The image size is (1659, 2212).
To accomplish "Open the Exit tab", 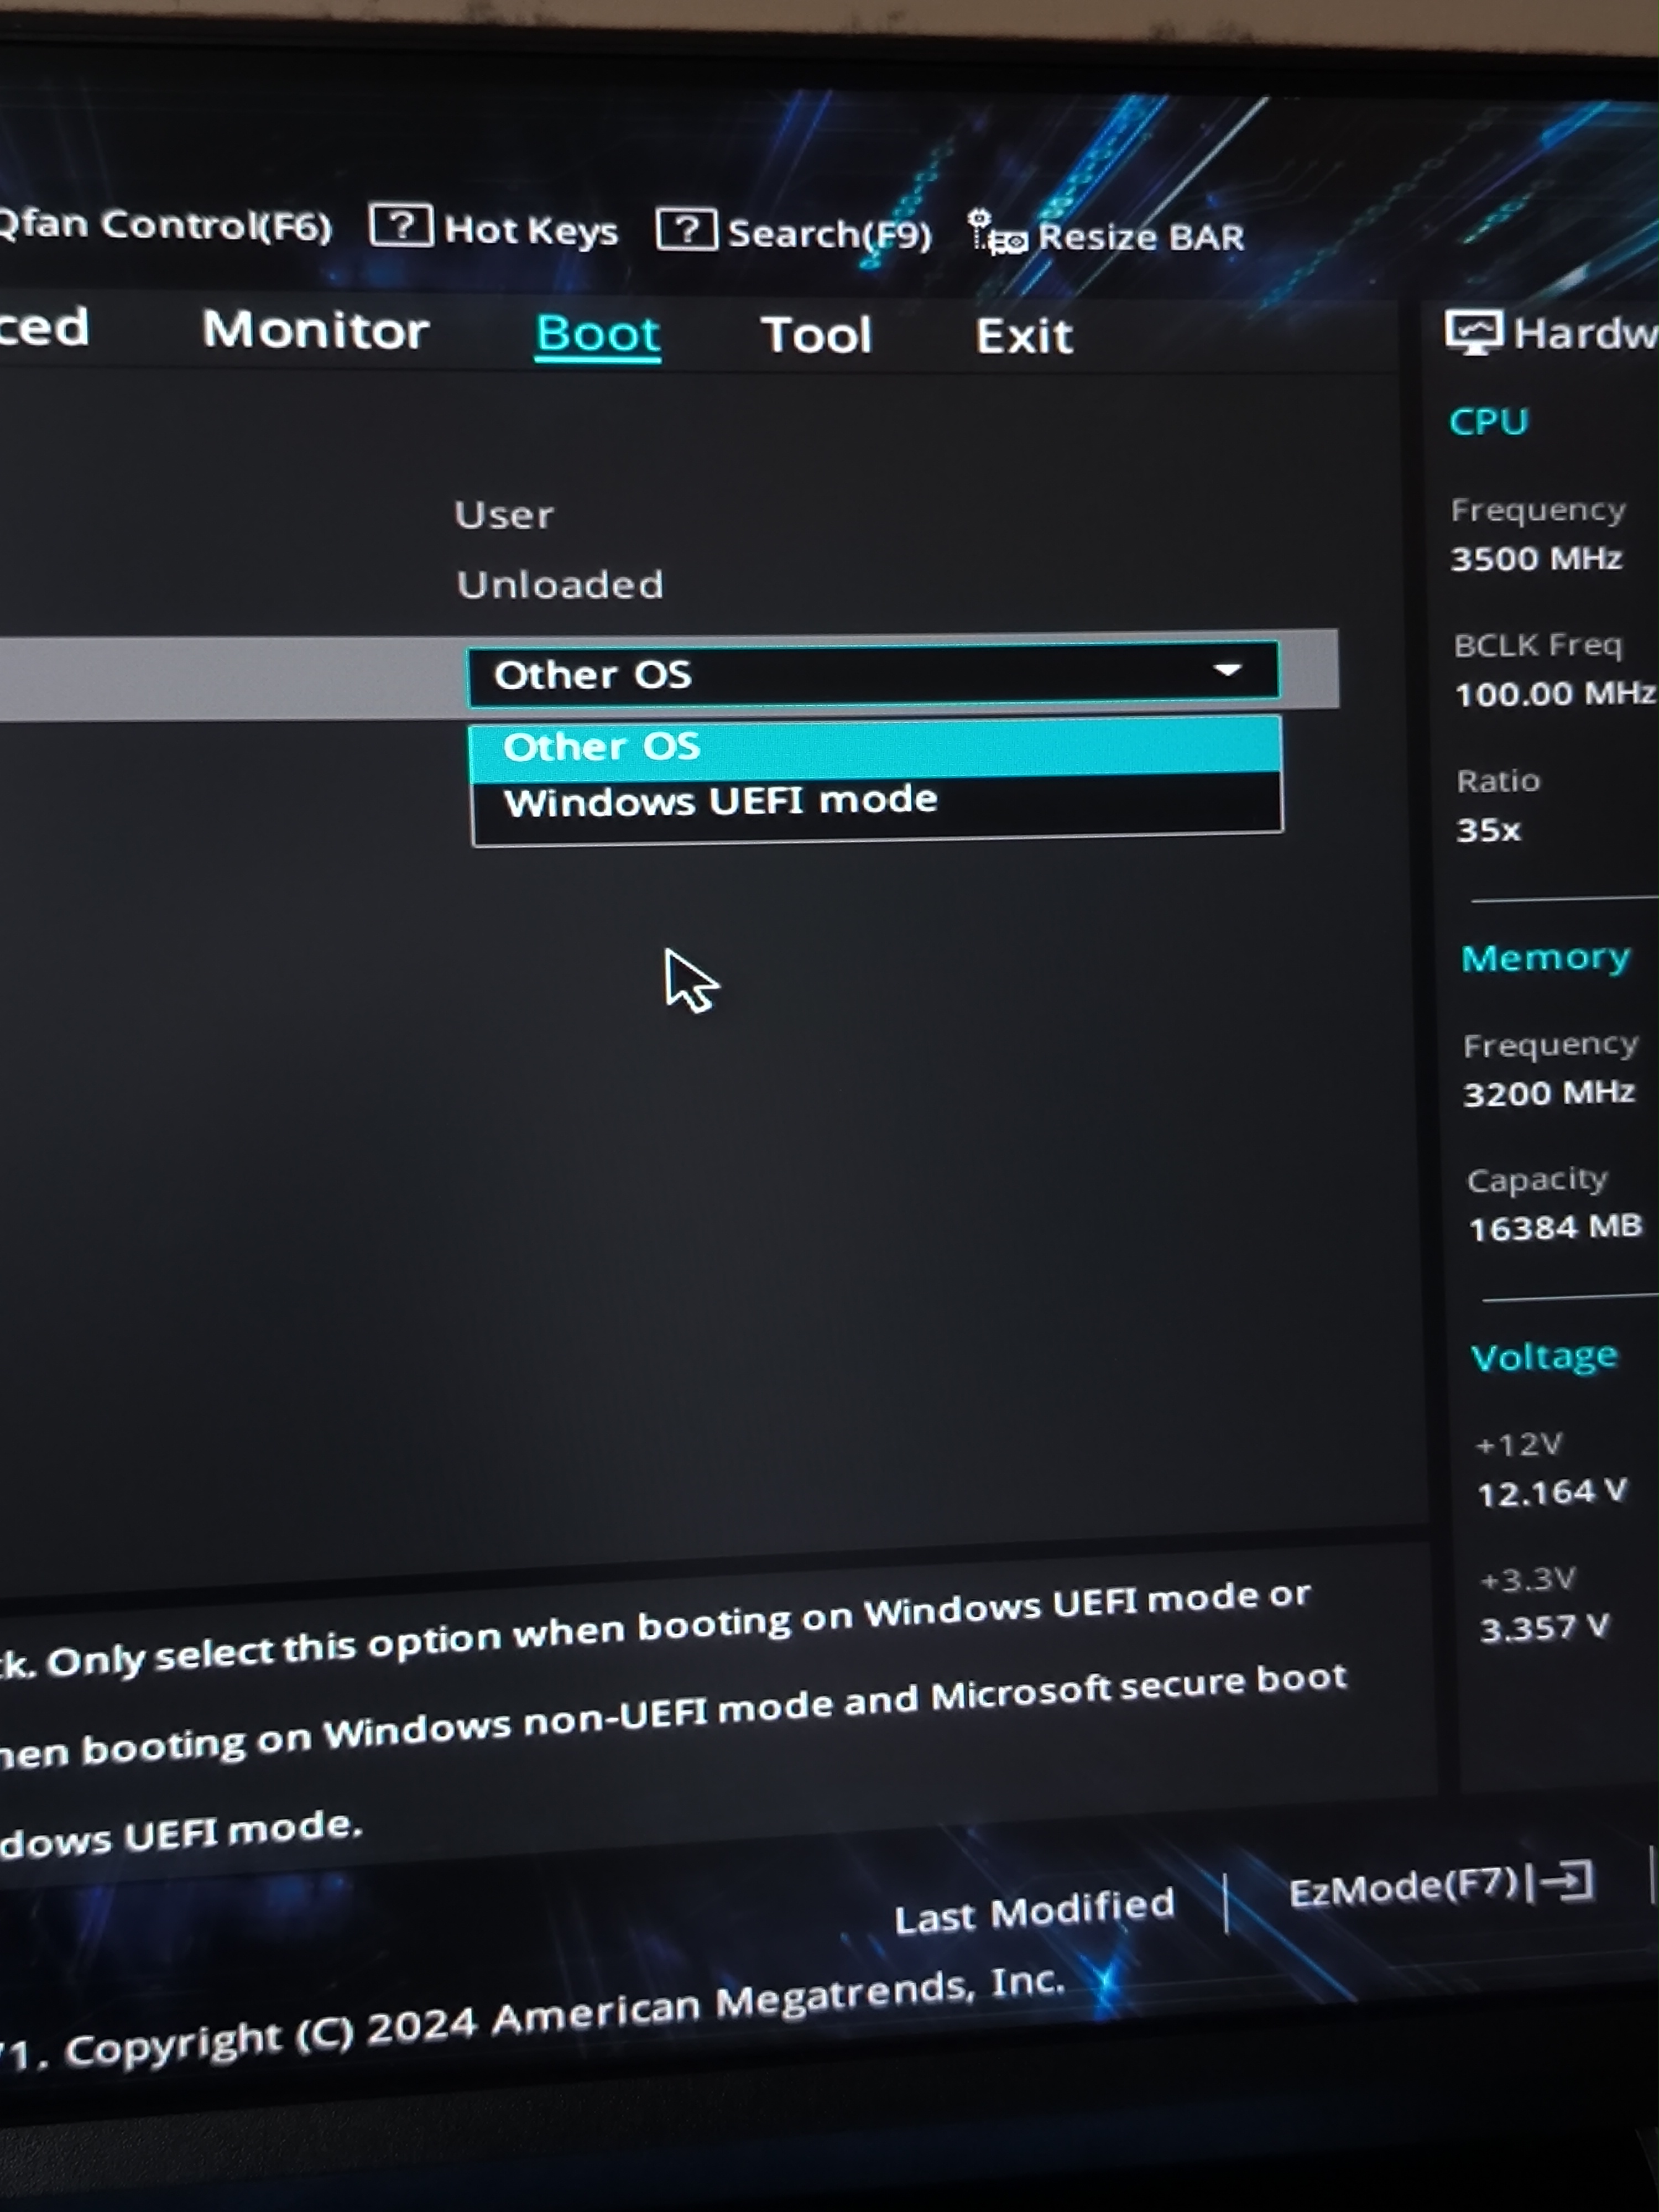I will click(x=1023, y=336).
